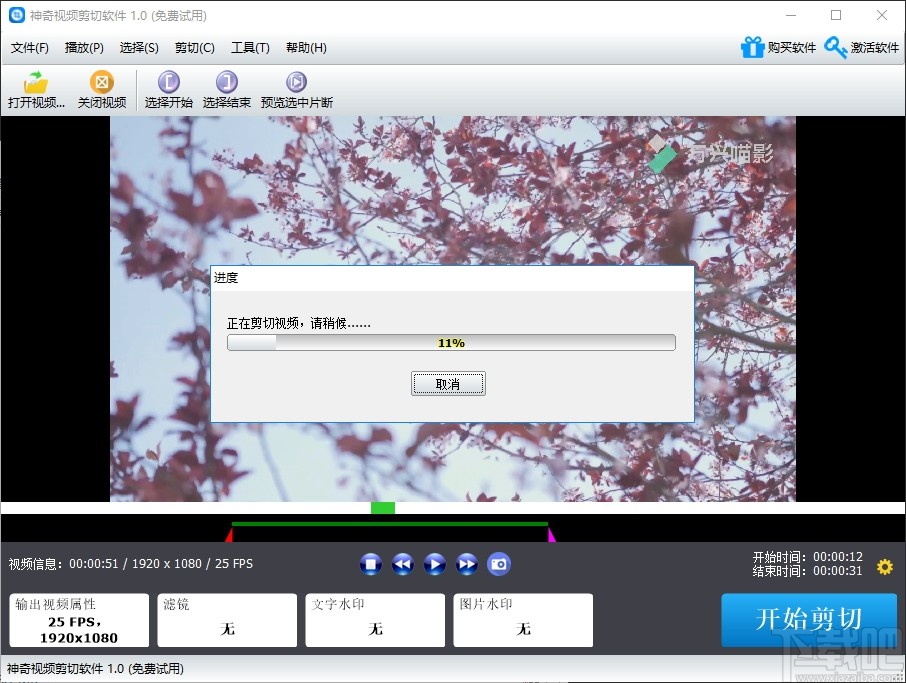Take a snapshot with the camera icon
This screenshot has height=683, width=906.
(498, 564)
